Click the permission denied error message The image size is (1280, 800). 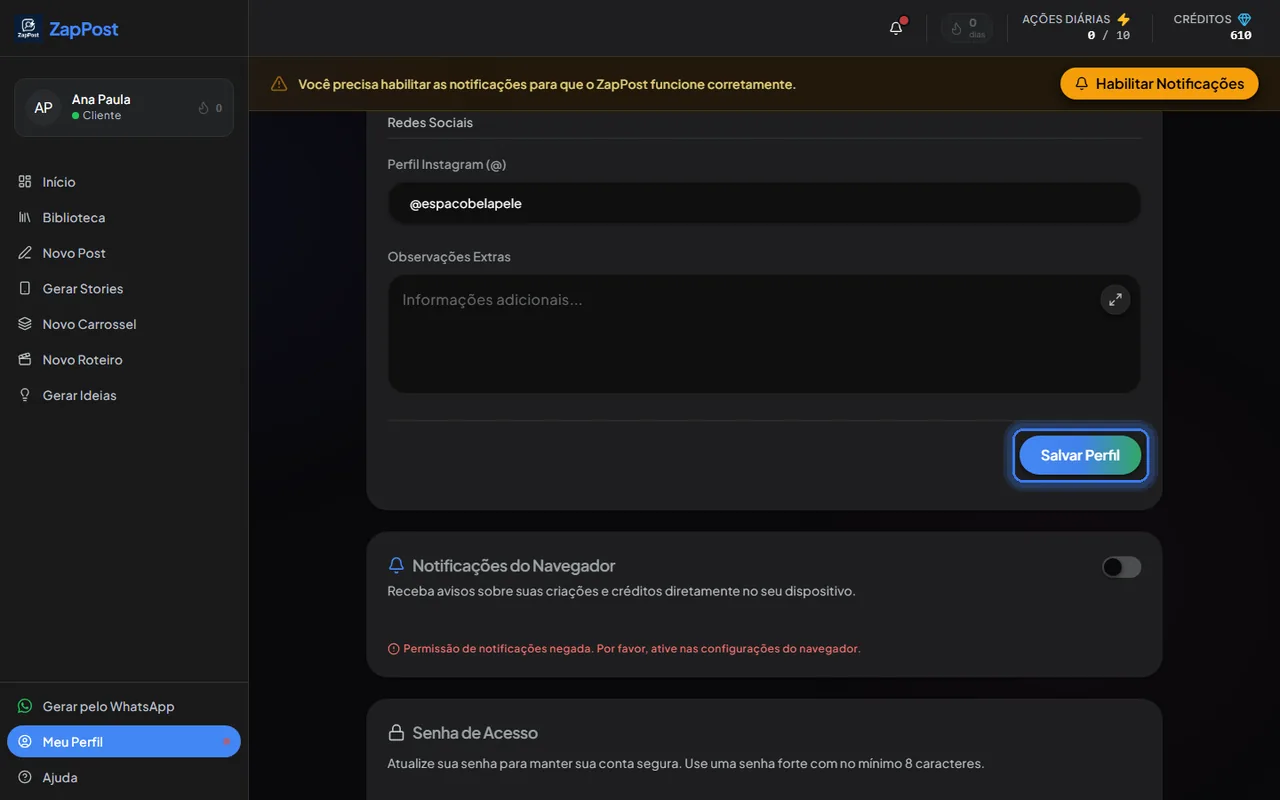pos(632,649)
